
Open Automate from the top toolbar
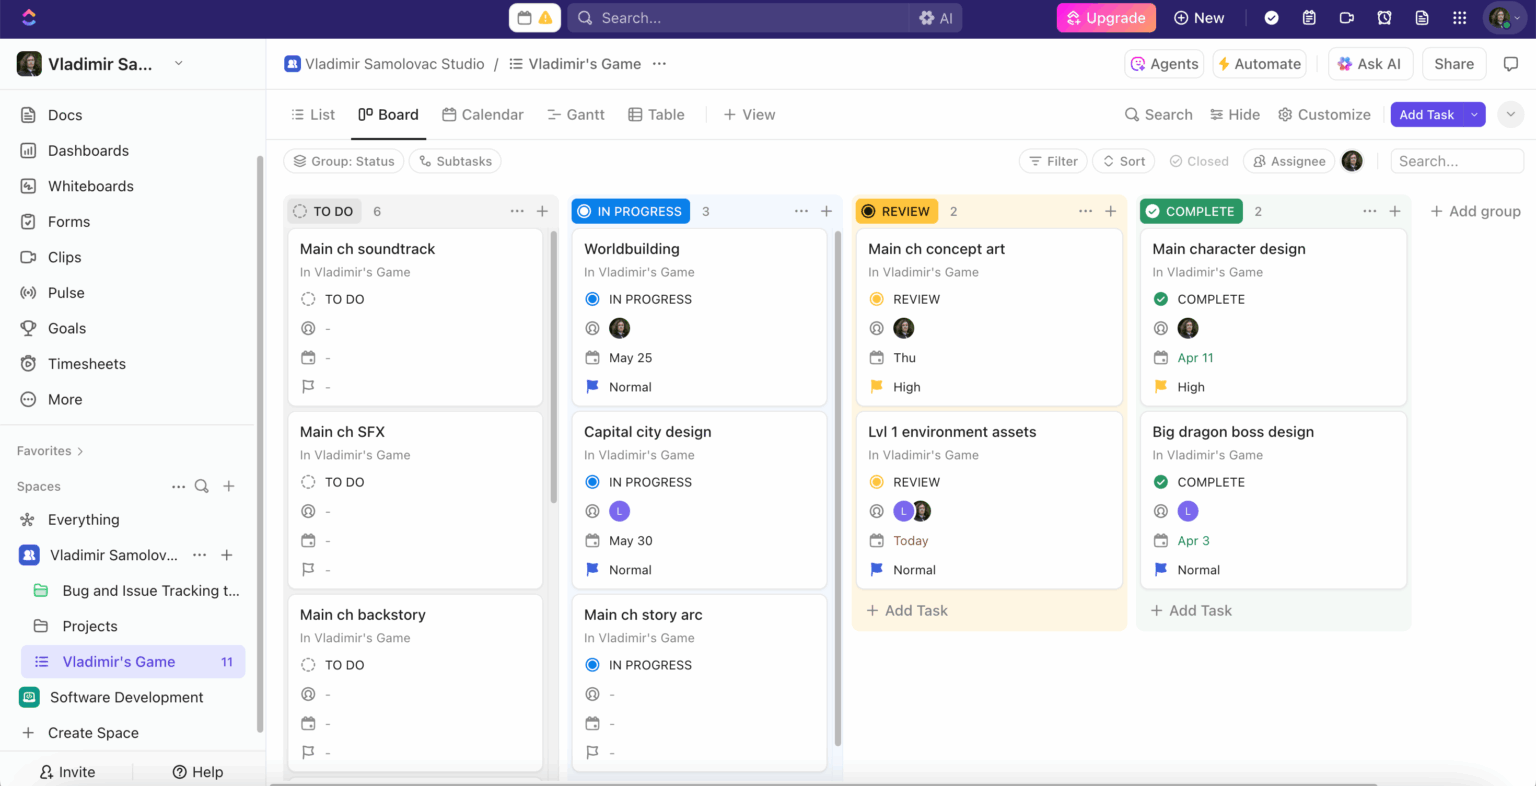(1259, 63)
